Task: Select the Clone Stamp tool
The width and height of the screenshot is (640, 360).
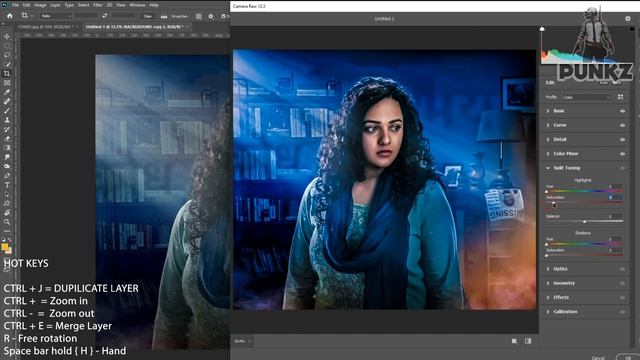Action: coord(7,120)
